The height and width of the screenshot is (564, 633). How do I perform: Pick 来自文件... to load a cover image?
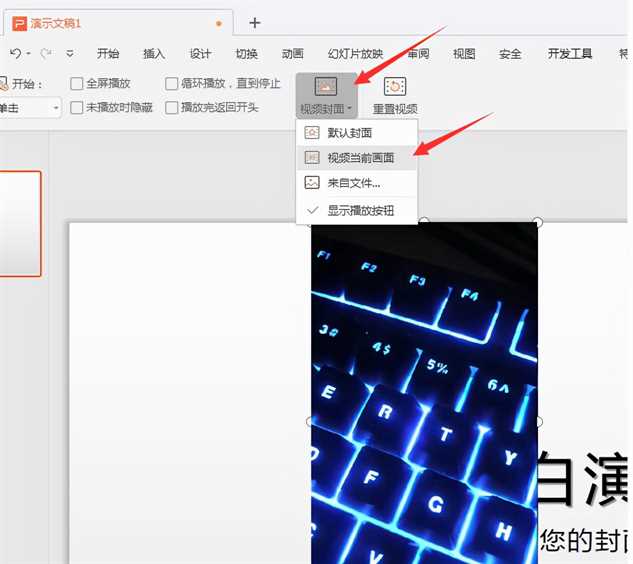tap(353, 183)
